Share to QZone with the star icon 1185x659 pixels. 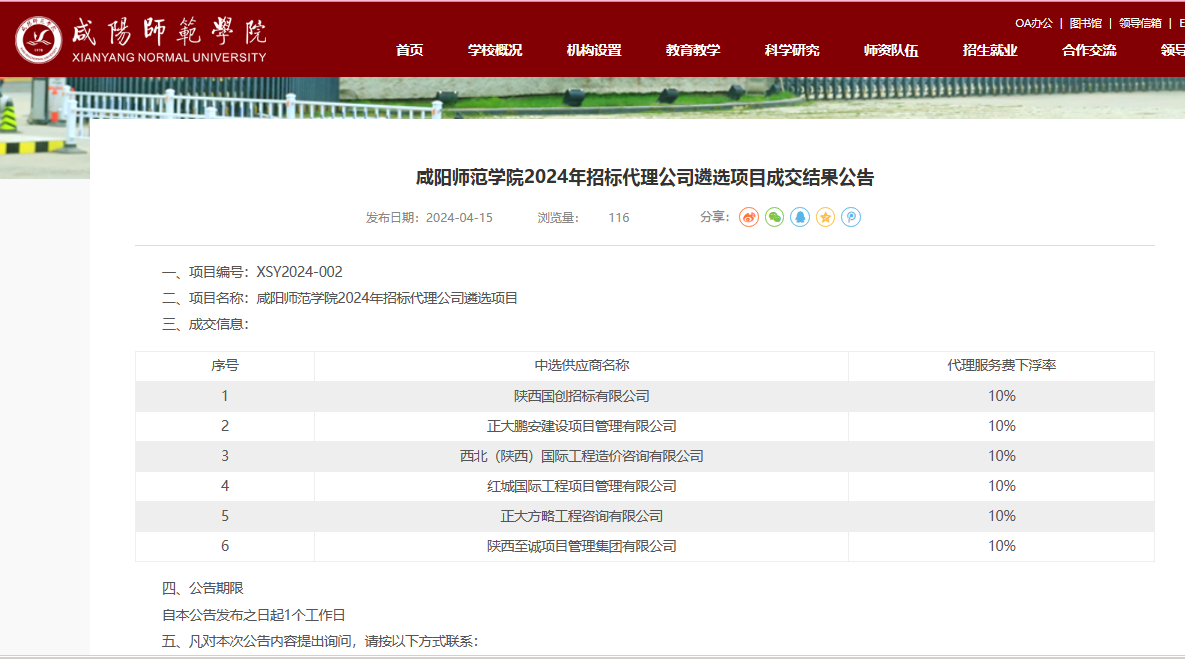click(825, 217)
